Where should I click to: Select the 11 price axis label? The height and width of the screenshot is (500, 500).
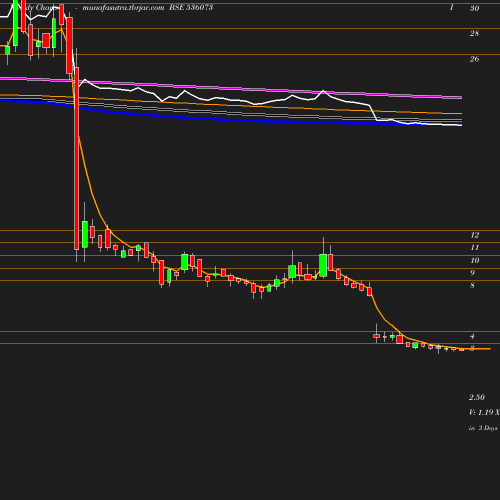[x=475, y=247]
